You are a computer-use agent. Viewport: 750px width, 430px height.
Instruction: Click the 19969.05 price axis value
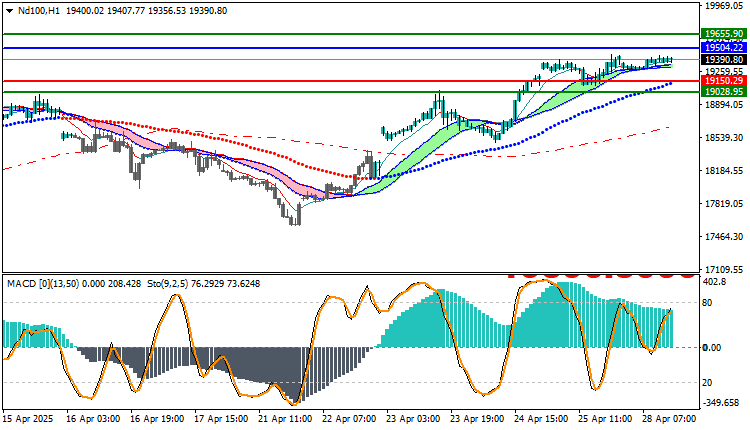coord(724,5)
